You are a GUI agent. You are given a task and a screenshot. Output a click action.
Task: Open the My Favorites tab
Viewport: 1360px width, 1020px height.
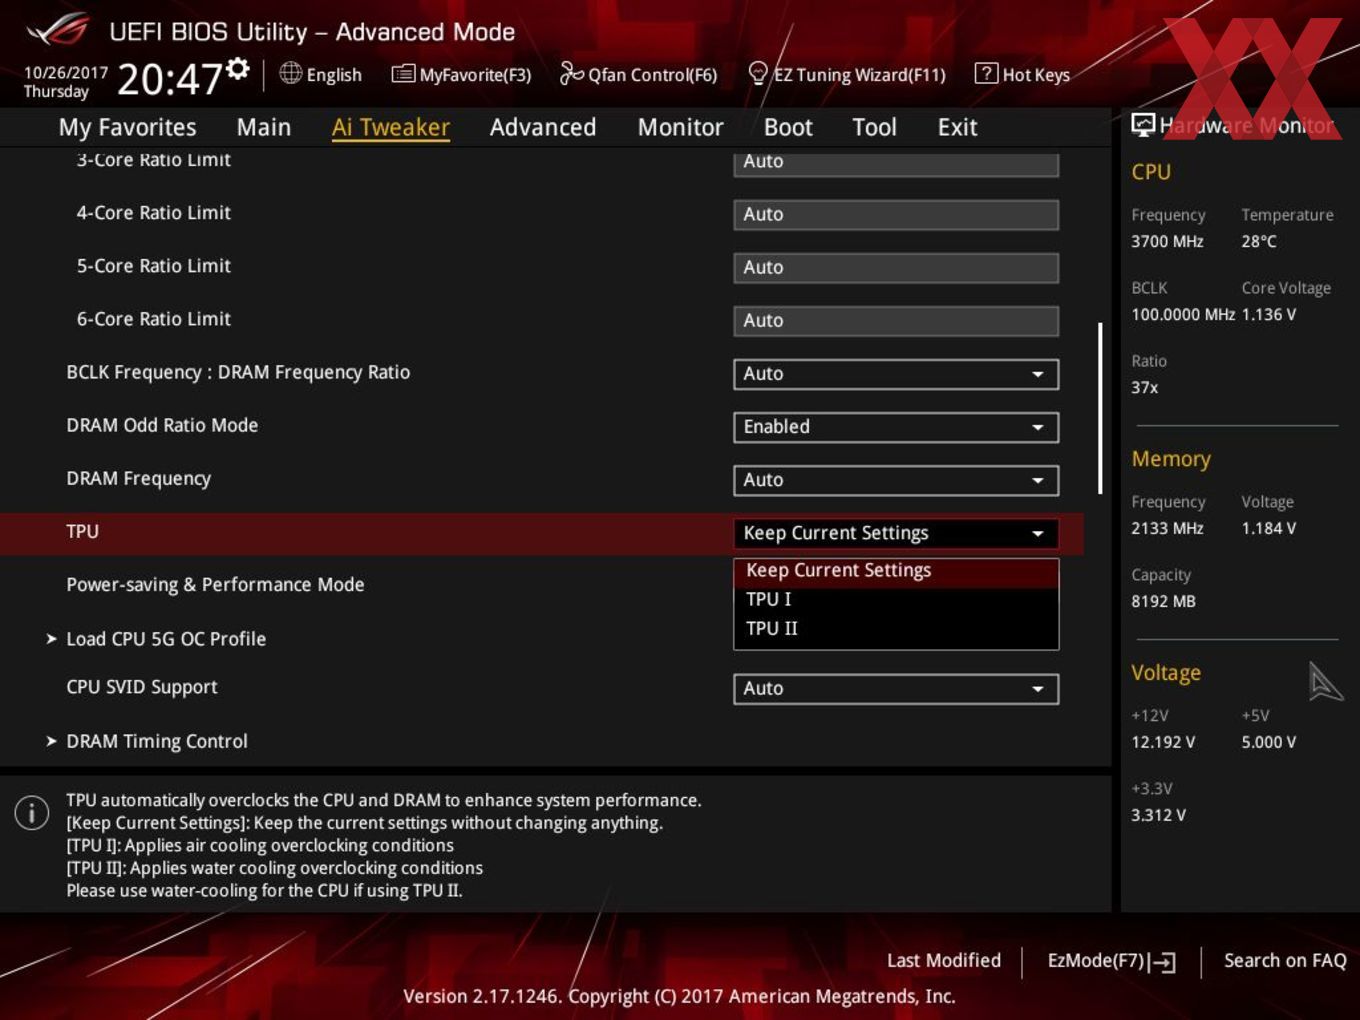tap(128, 127)
